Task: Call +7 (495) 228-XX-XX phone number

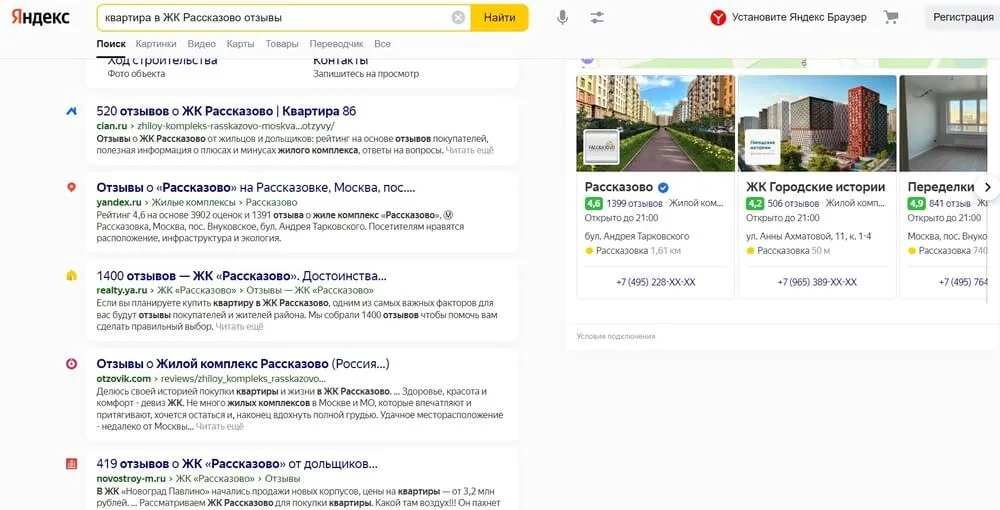Action: click(656, 282)
